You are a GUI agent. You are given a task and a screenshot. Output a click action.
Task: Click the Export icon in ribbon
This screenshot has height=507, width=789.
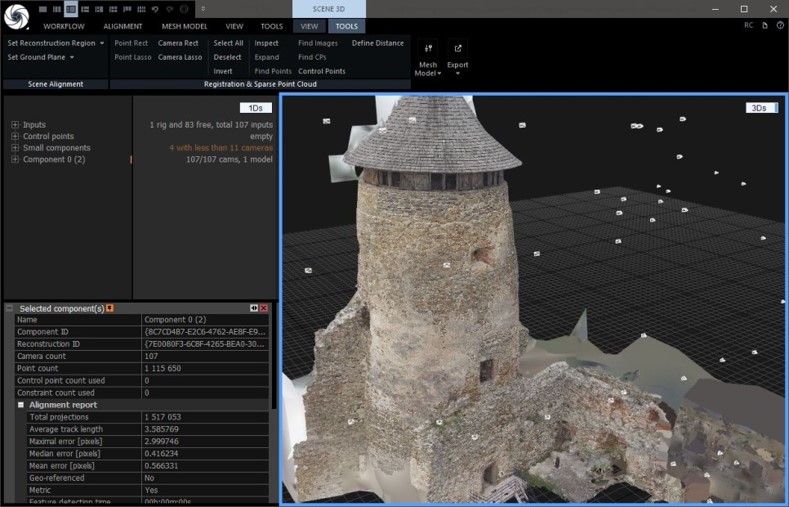tap(457, 48)
